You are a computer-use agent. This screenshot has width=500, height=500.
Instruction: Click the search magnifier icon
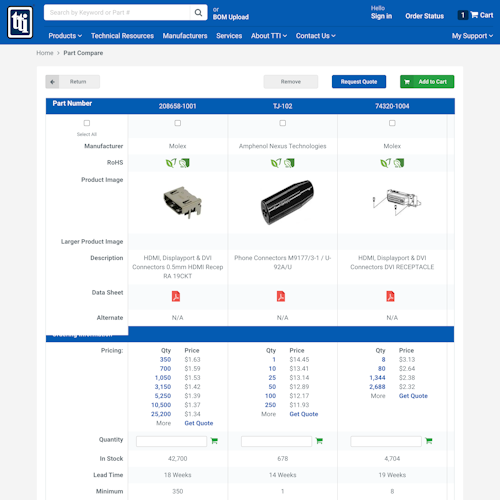(x=198, y=13)
